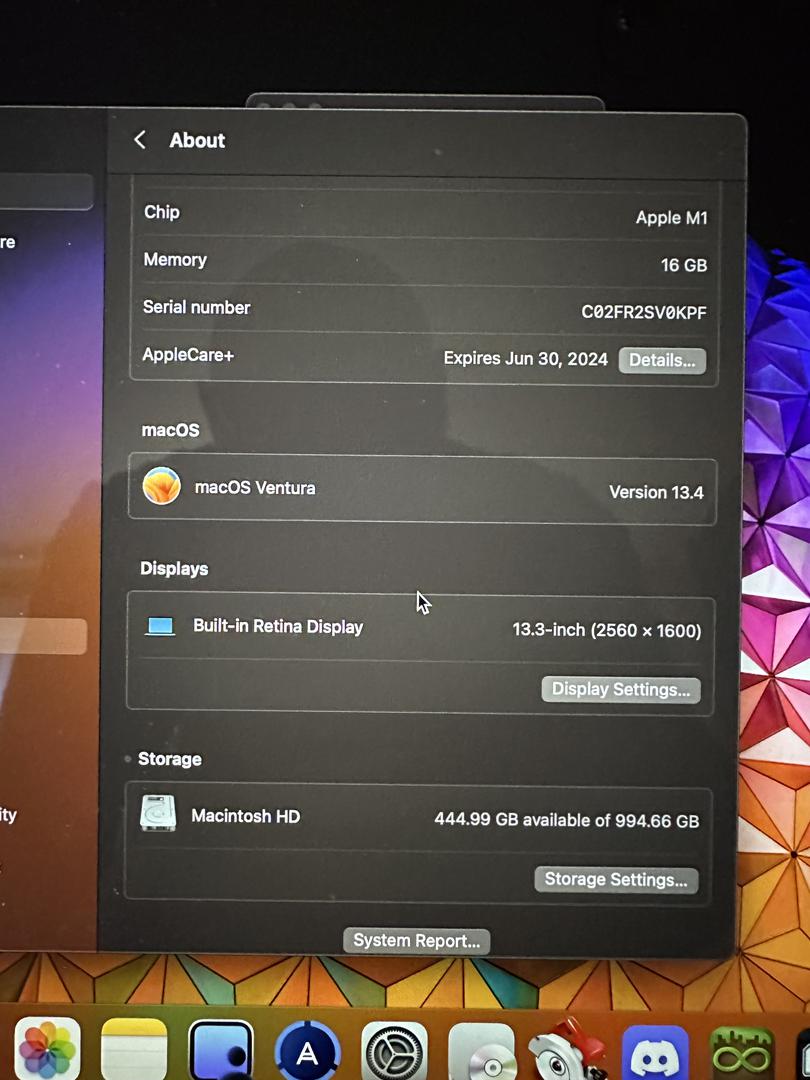This screenshot has width=810, height=1080.
Task: Click the macOS section heading
Action: [x=170, y=430]
